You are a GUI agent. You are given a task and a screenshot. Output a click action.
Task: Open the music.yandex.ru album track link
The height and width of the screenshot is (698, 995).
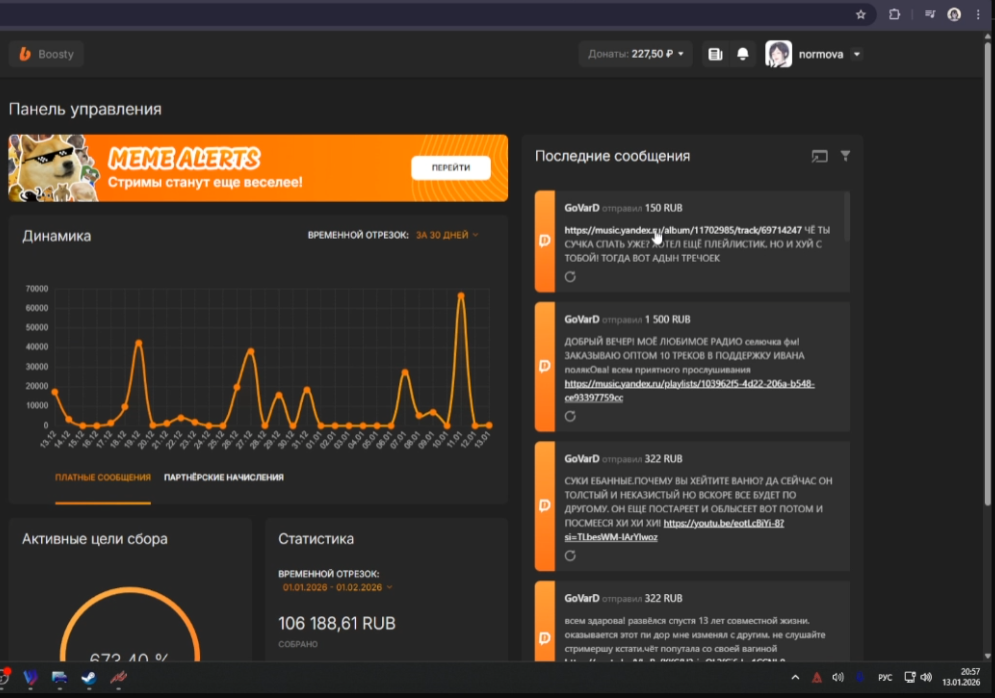pyautogui.click(x=683, y=230)
